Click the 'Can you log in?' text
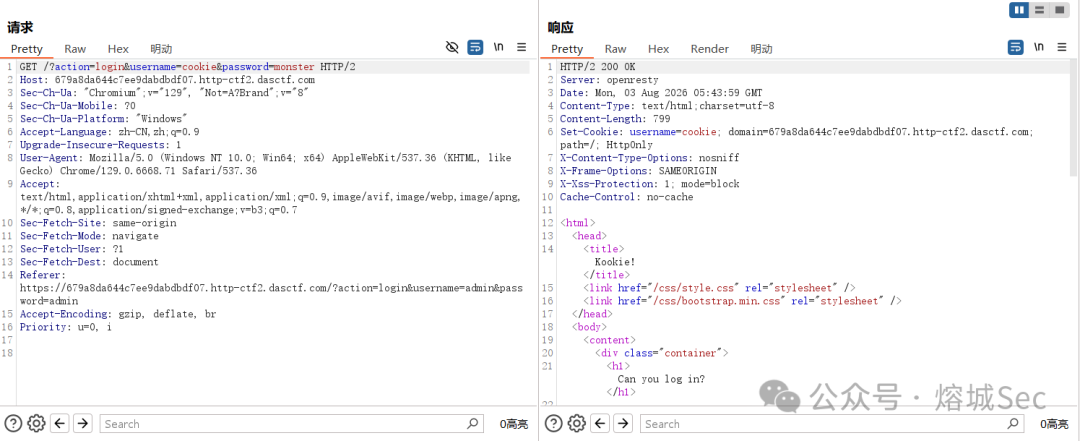Viewport: 1080px width, 441px height. (661, 379)
